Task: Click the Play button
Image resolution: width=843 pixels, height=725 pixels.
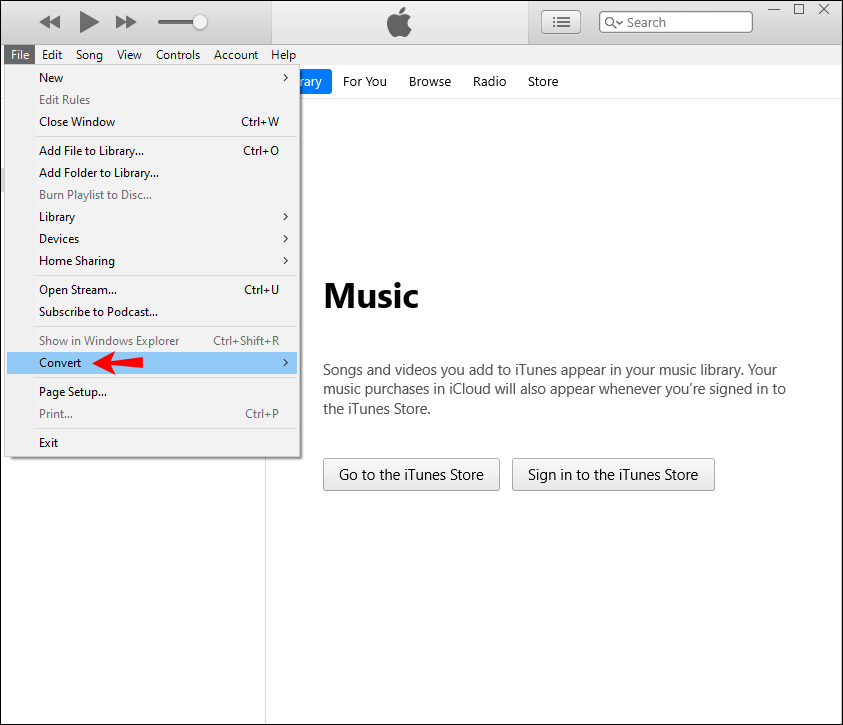Action: (89, 22)
